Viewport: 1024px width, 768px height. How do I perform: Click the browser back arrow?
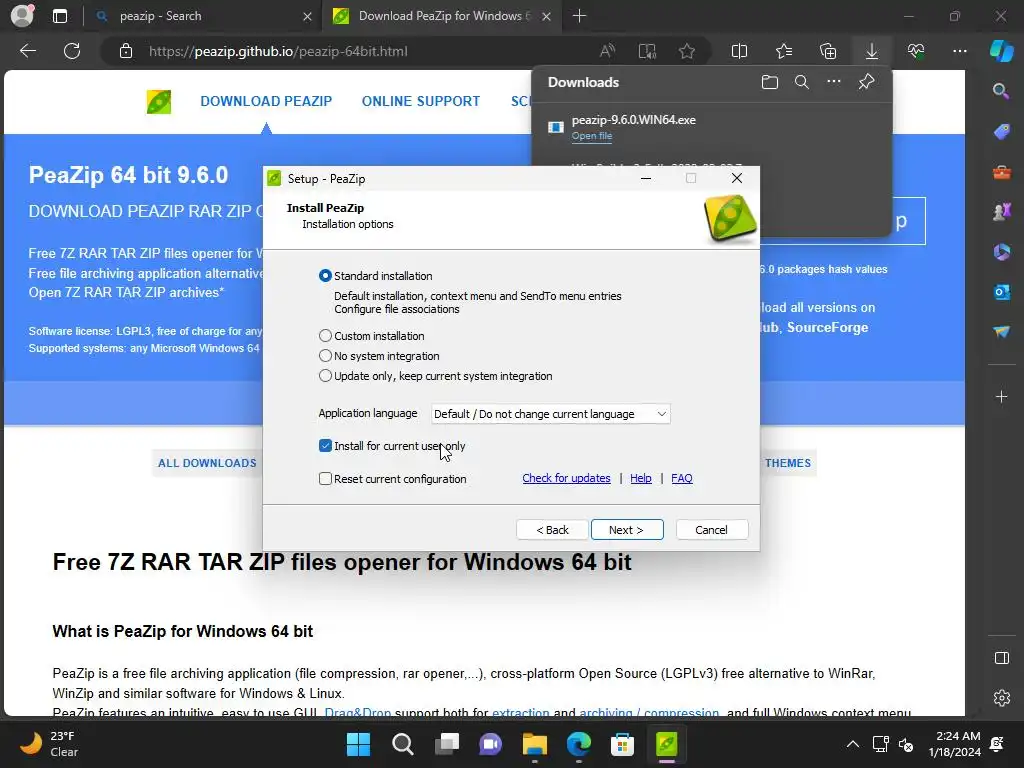[x=28, y=51]
